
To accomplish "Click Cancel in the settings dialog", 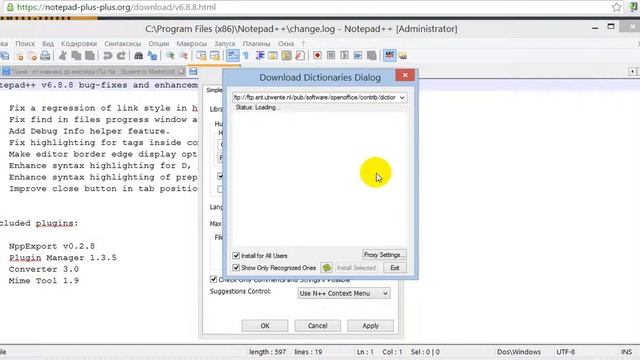I will click(x=318, y=326).
